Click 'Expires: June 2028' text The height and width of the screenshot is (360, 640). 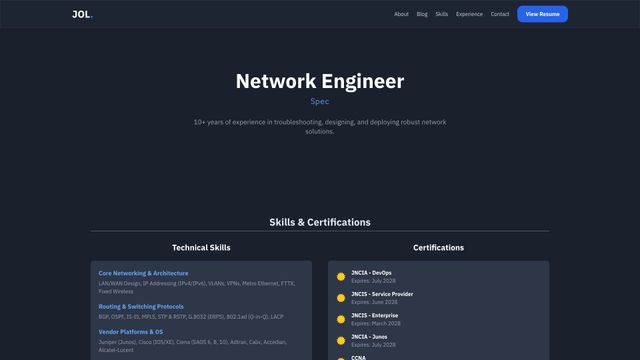coord(374,302)
